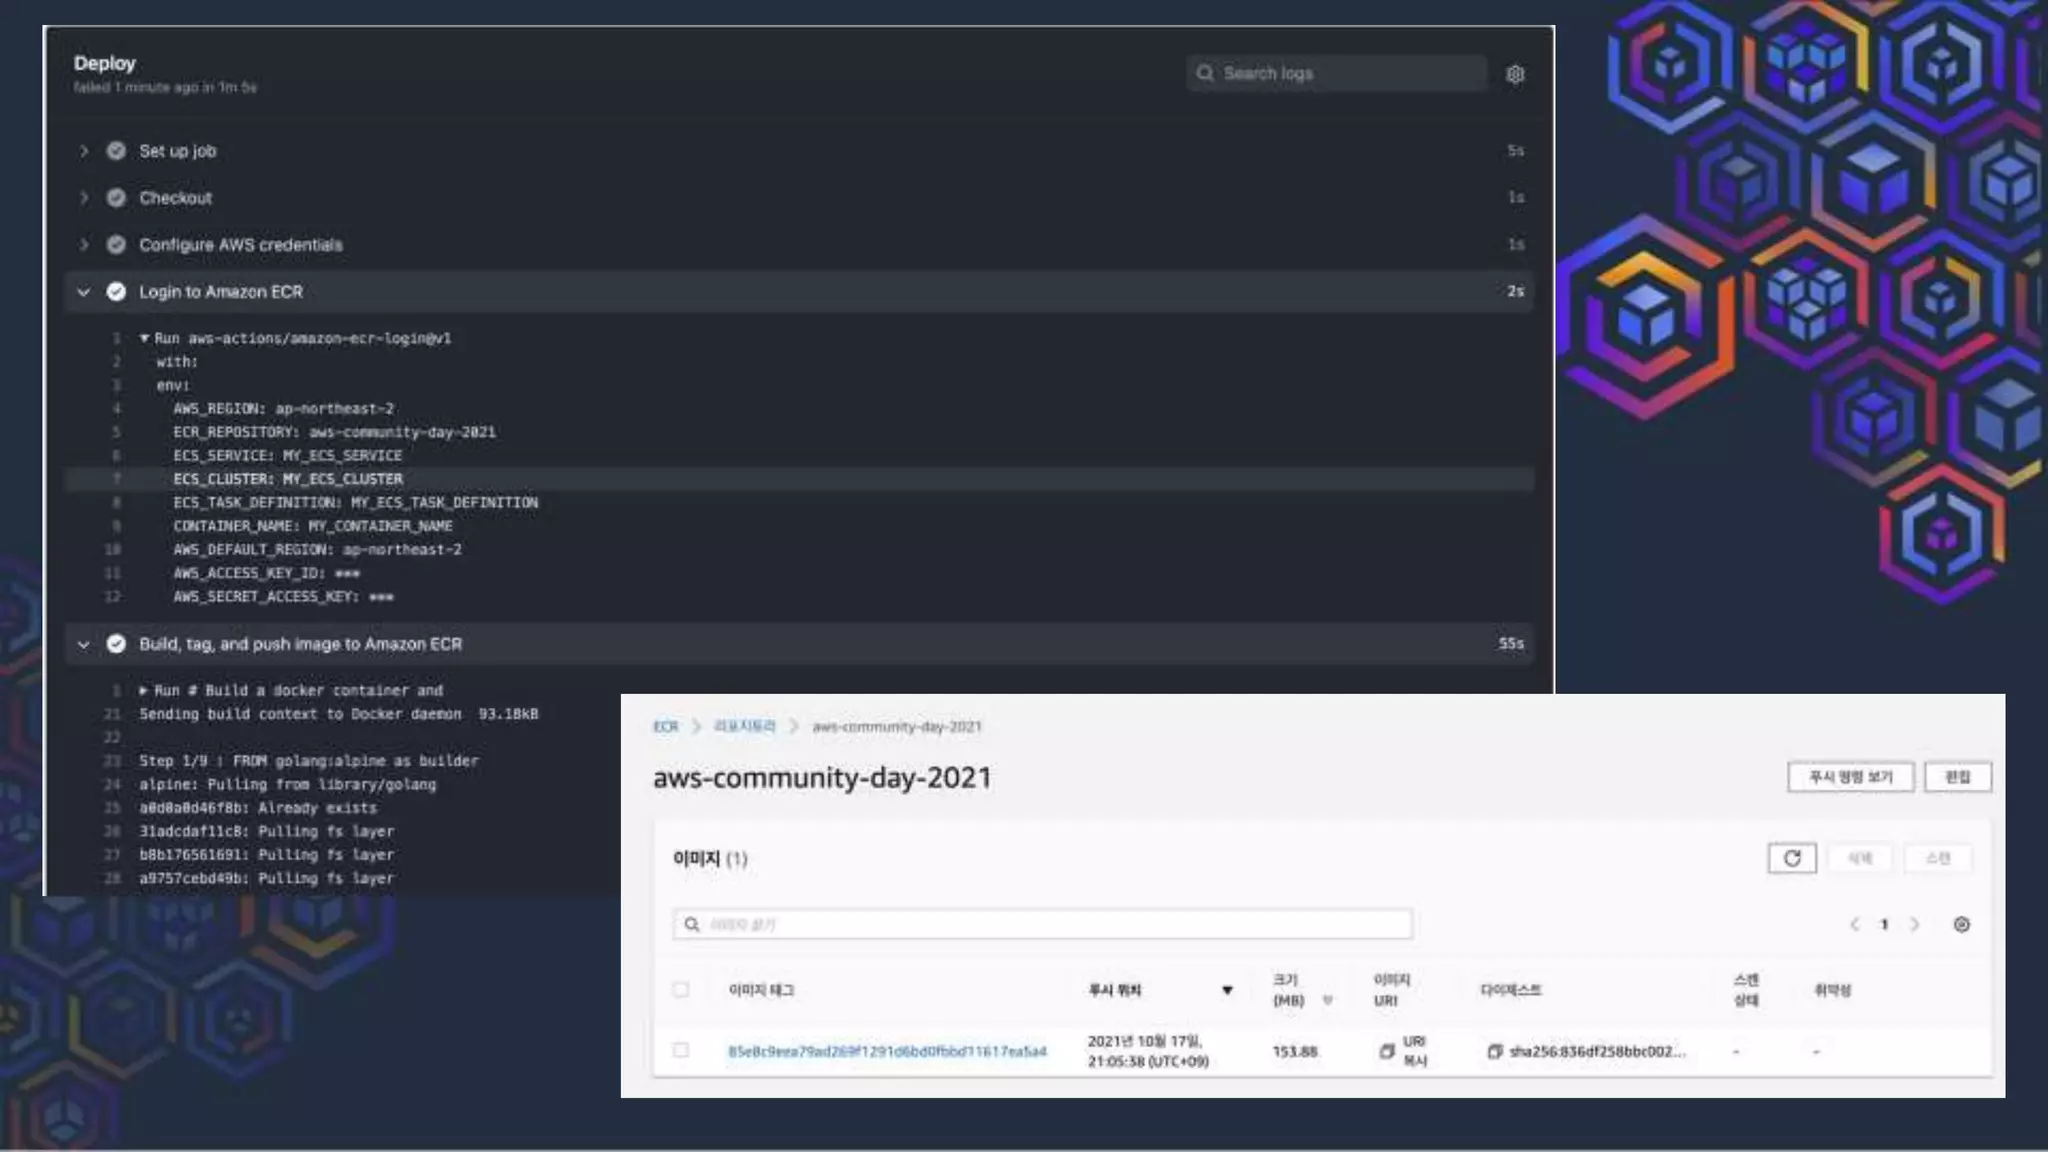Open ECR table preferences gear icon
This screenshot has height=1152, width=2048.
click(1961, 924)
